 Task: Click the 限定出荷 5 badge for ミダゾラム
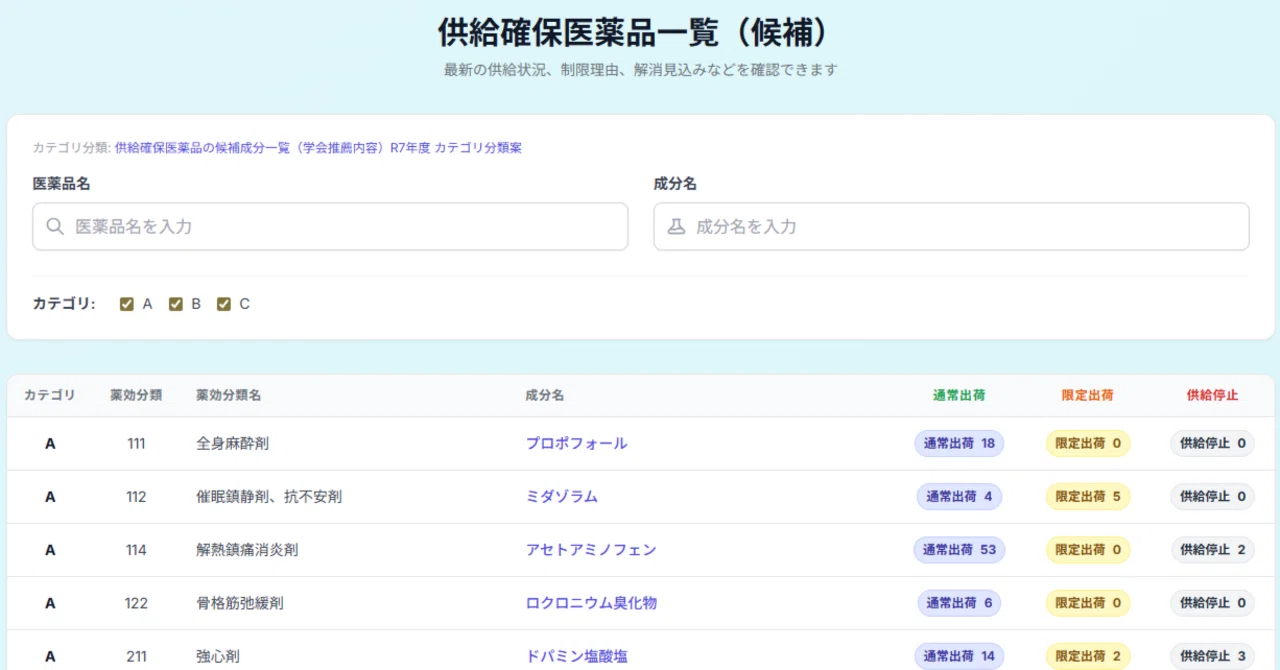[1088, 496]
